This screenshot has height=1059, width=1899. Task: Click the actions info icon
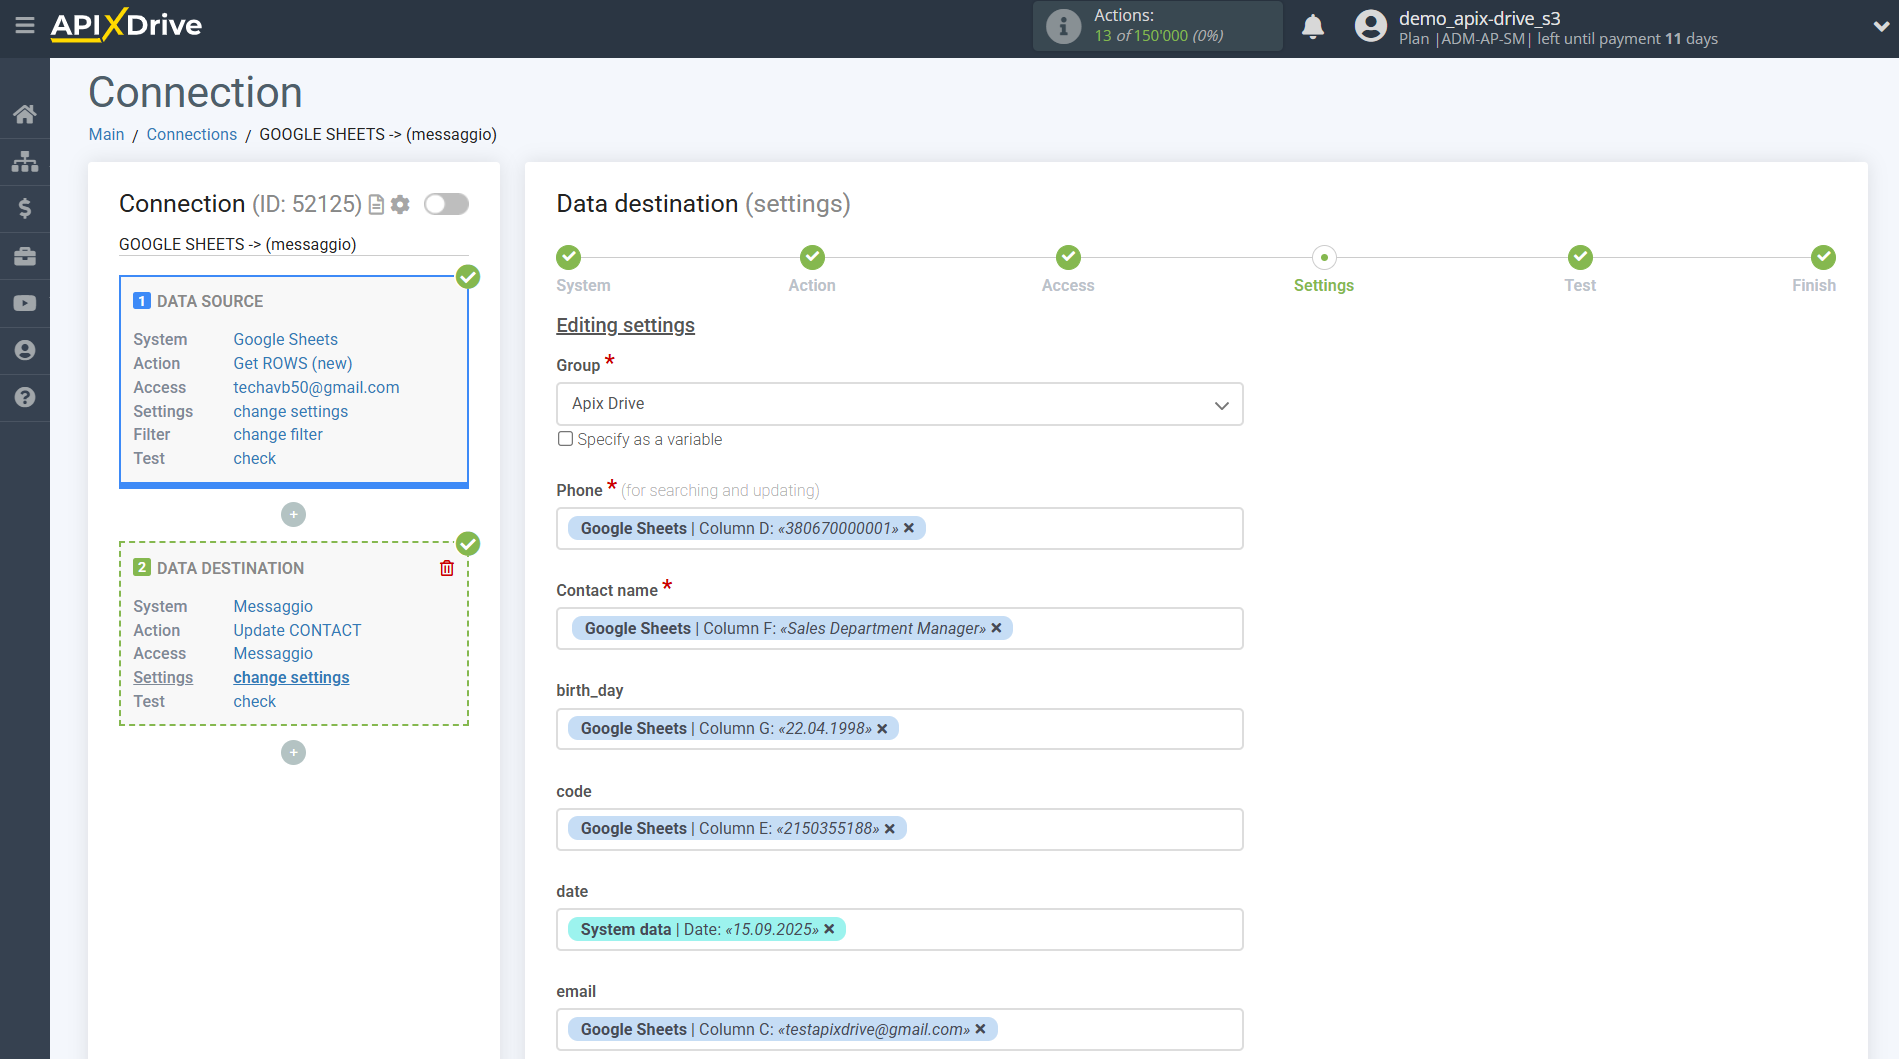tap(1063, 26)
